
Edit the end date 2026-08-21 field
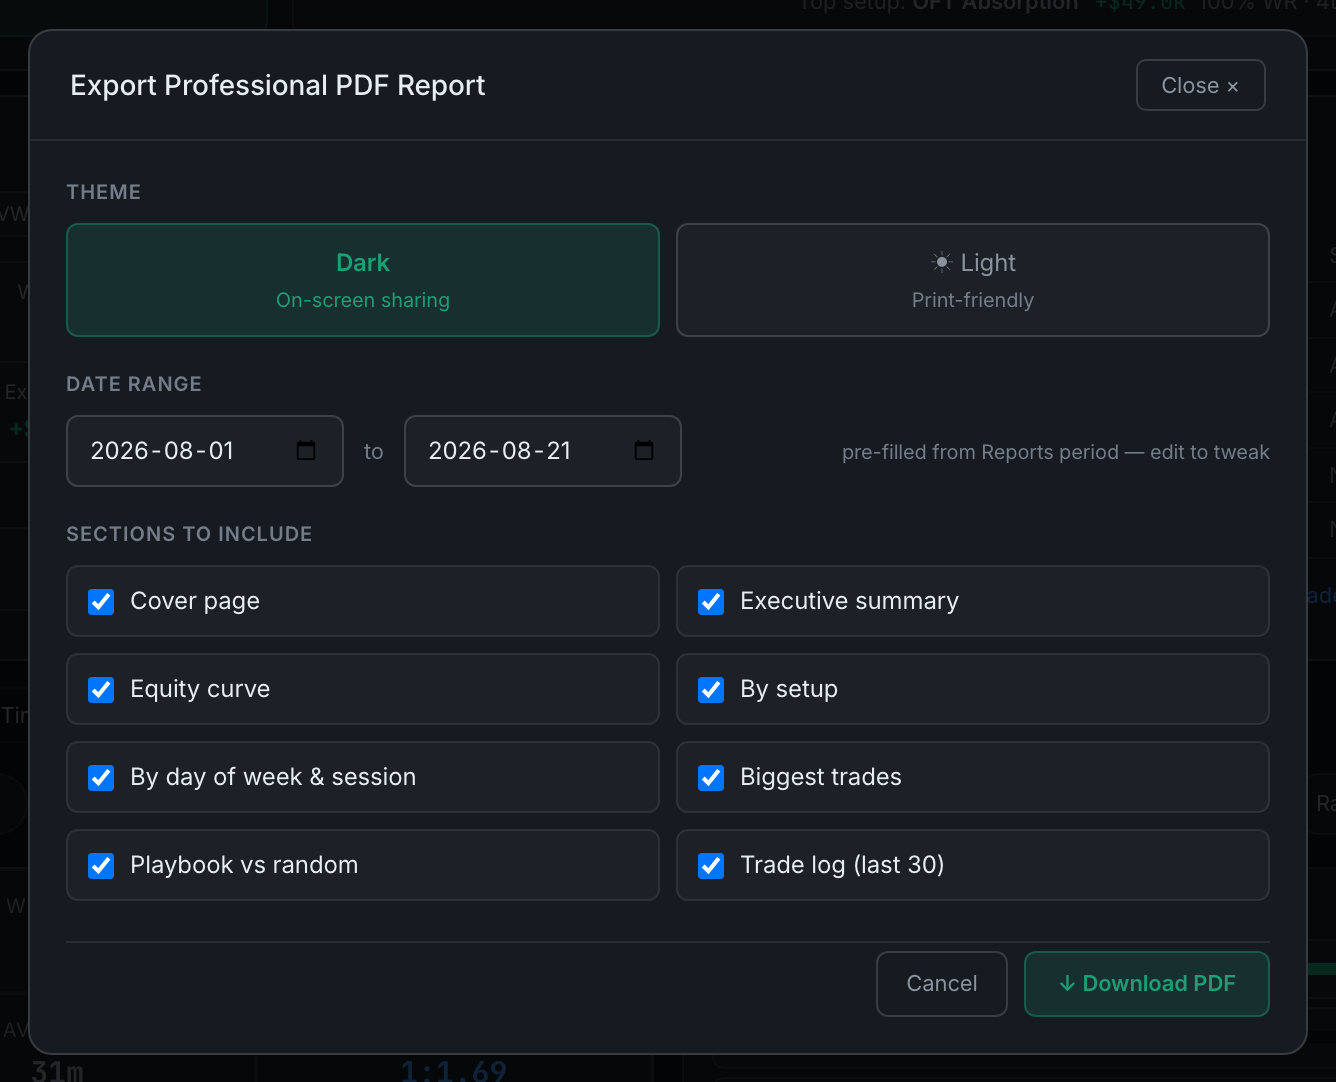tap(543, 451)
